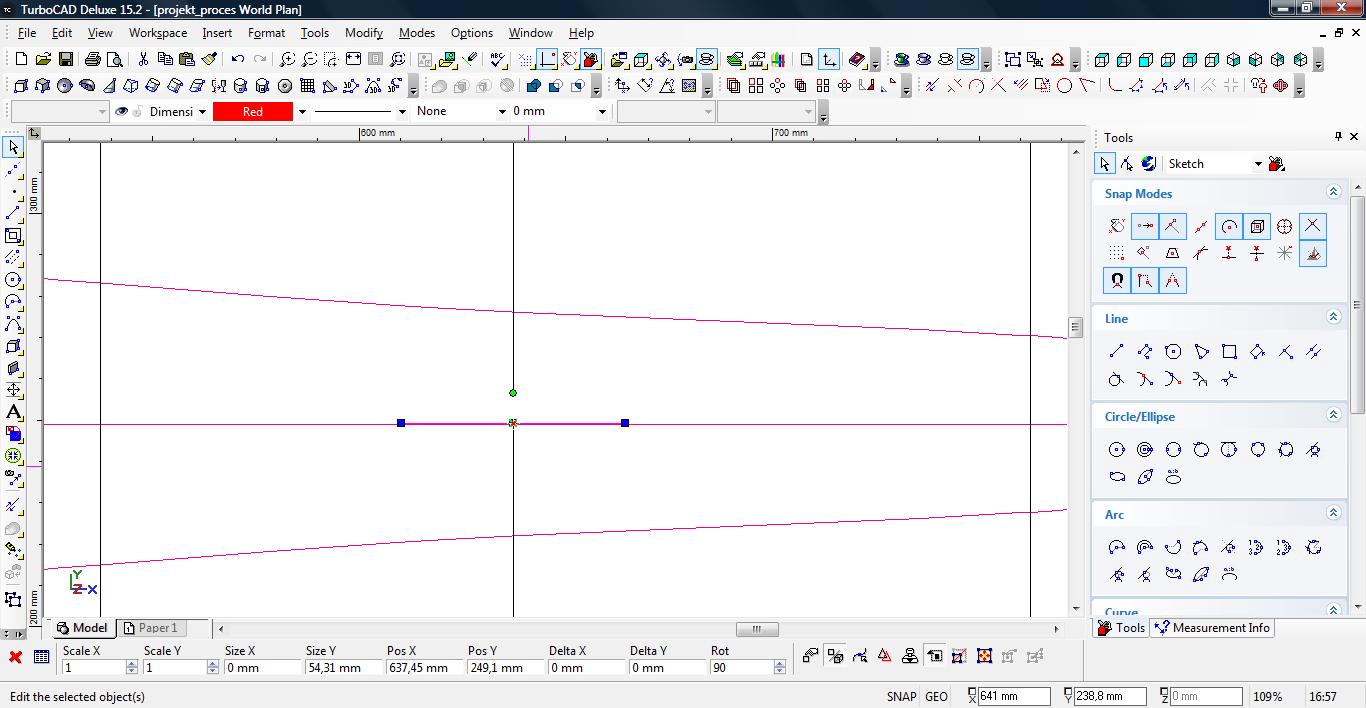Toggle the Intersection snap mode
The image size is (1366, 708).
[x=1312, y=226]
